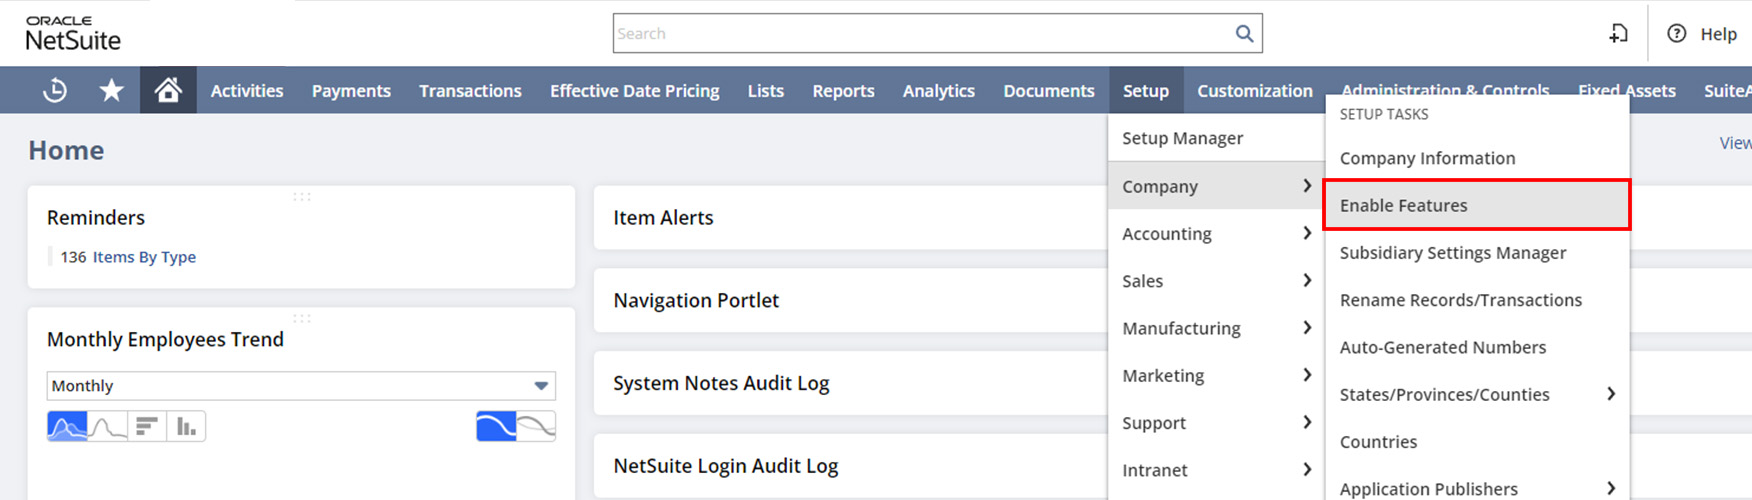Select the line chart type icon
This screenshot has width=1752, height=500.
pos(107,426)
